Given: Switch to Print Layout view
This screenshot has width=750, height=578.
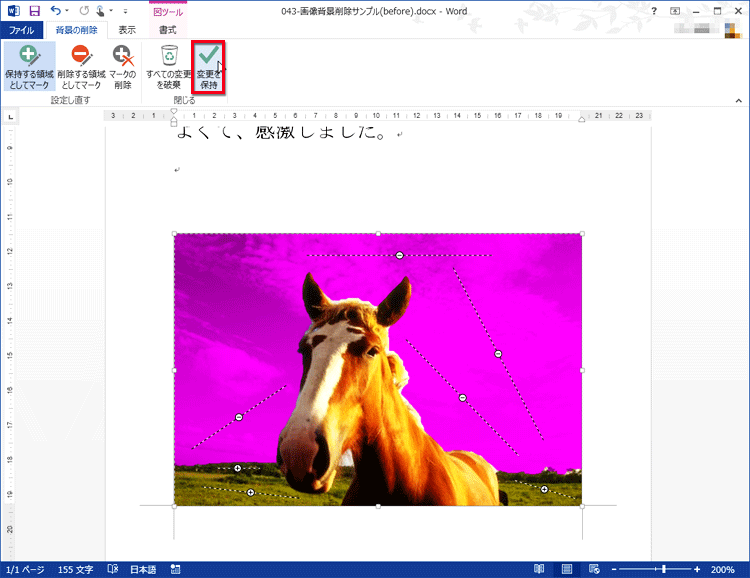Looking at the screenshot, I should (x=567, y=569).
